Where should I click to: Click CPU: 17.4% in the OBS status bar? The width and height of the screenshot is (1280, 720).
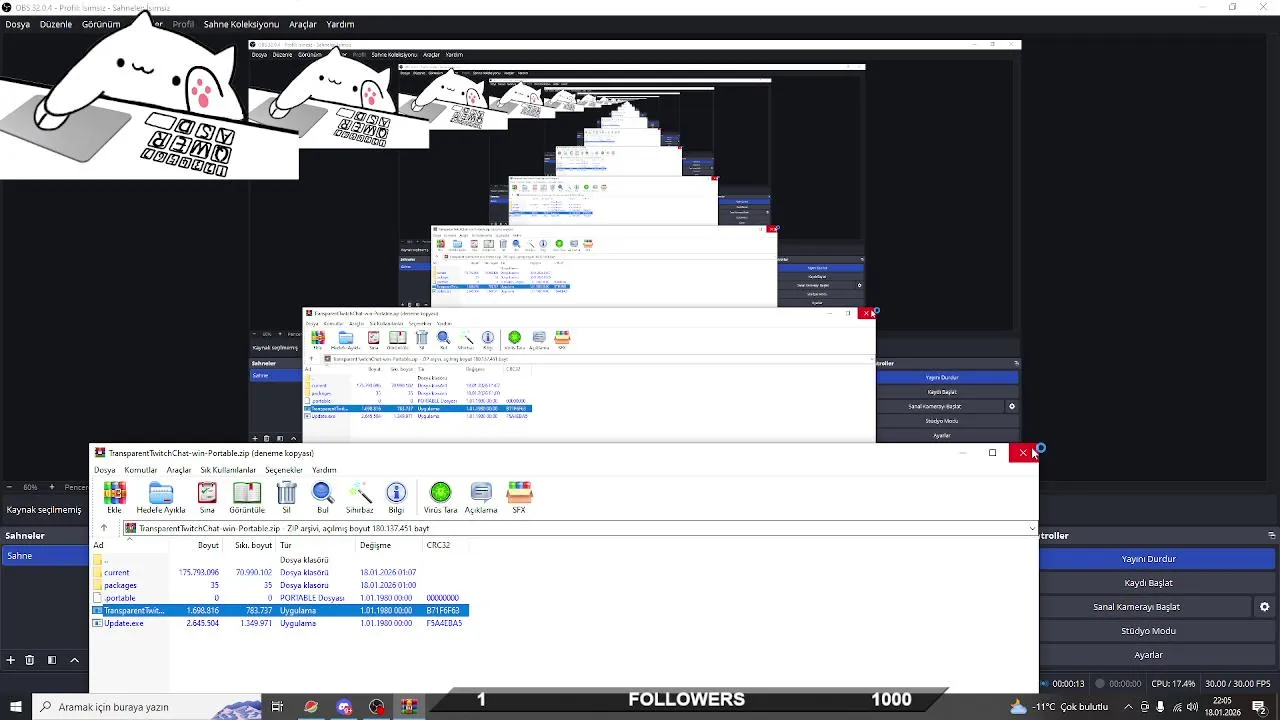click(x=1173, y=684)
